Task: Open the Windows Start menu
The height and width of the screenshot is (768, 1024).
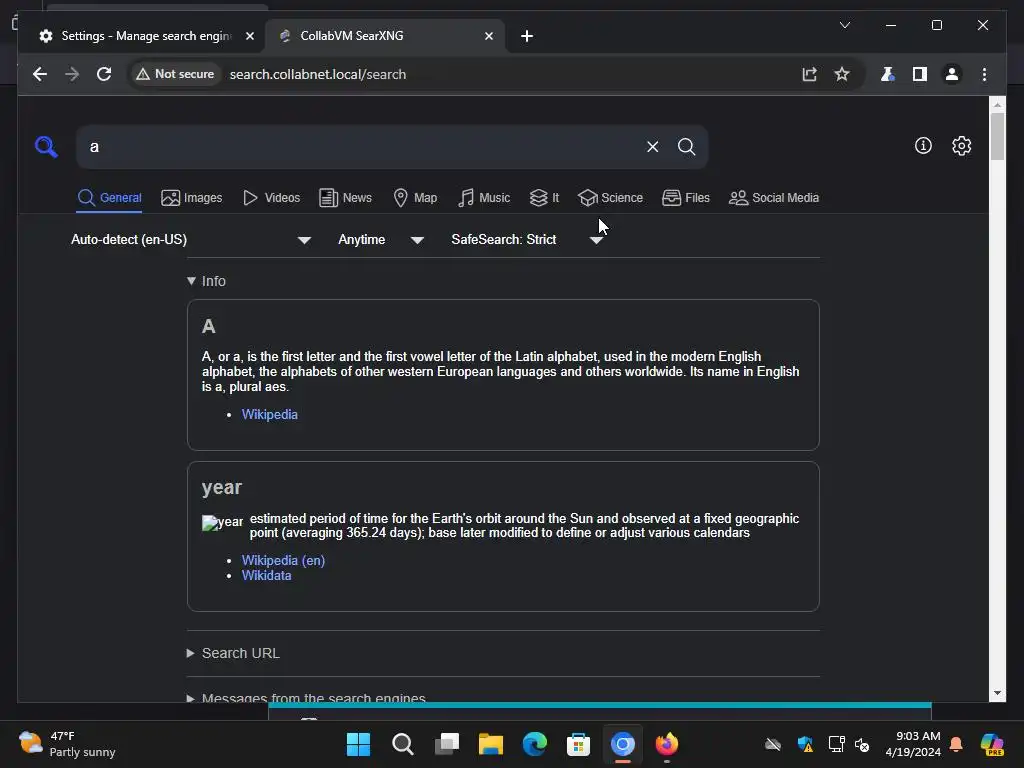Action: tap(359, 744)
